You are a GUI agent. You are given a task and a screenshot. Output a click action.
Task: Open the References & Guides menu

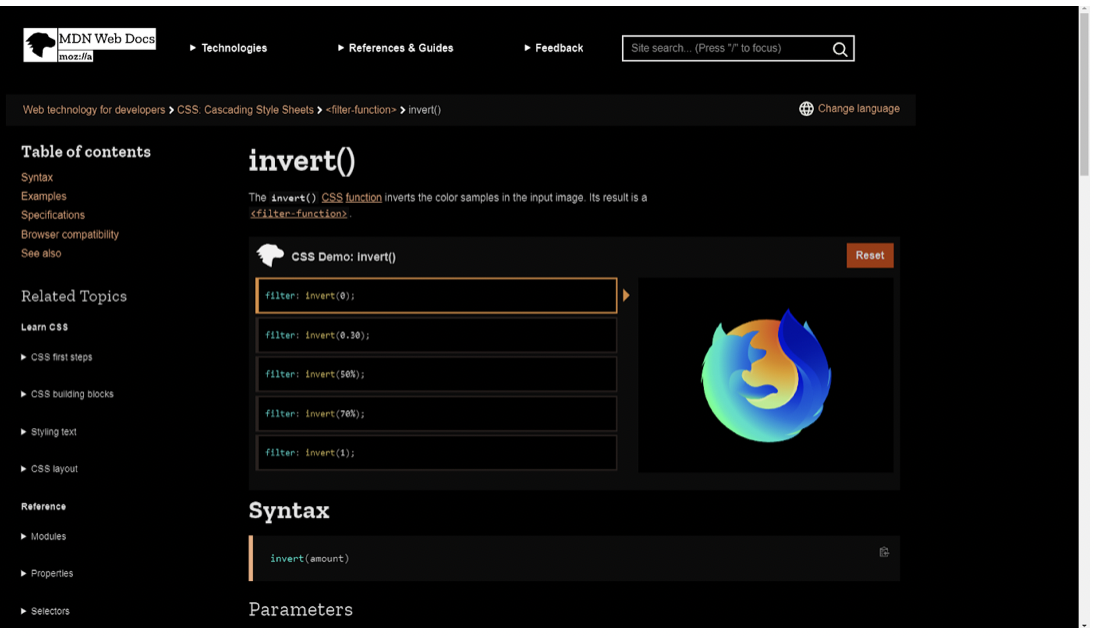coord(396,48)
